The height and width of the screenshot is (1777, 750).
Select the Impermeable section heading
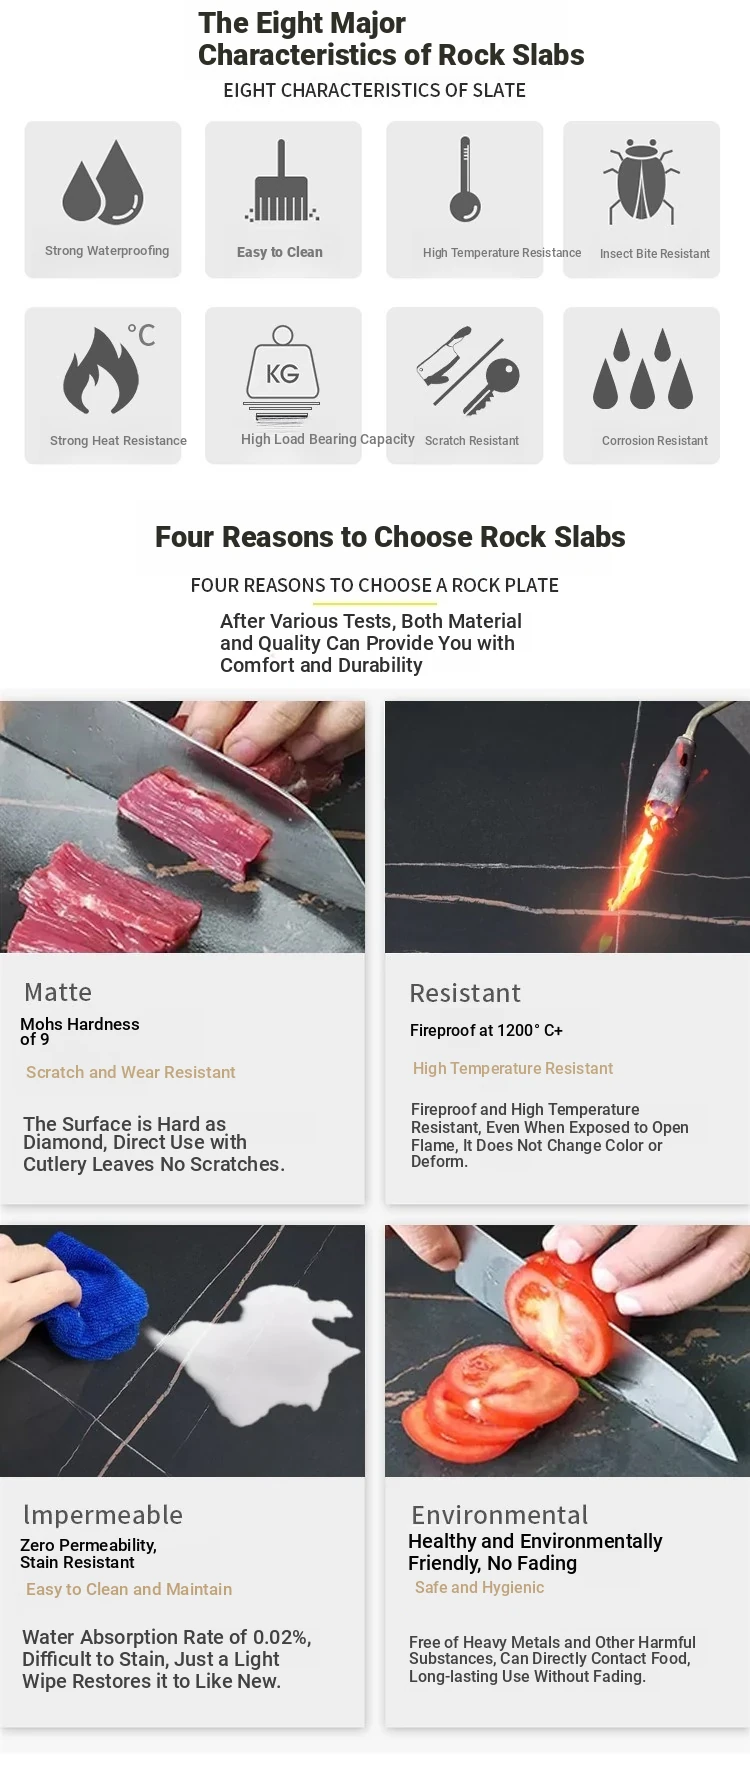[x=103, y=1514]
